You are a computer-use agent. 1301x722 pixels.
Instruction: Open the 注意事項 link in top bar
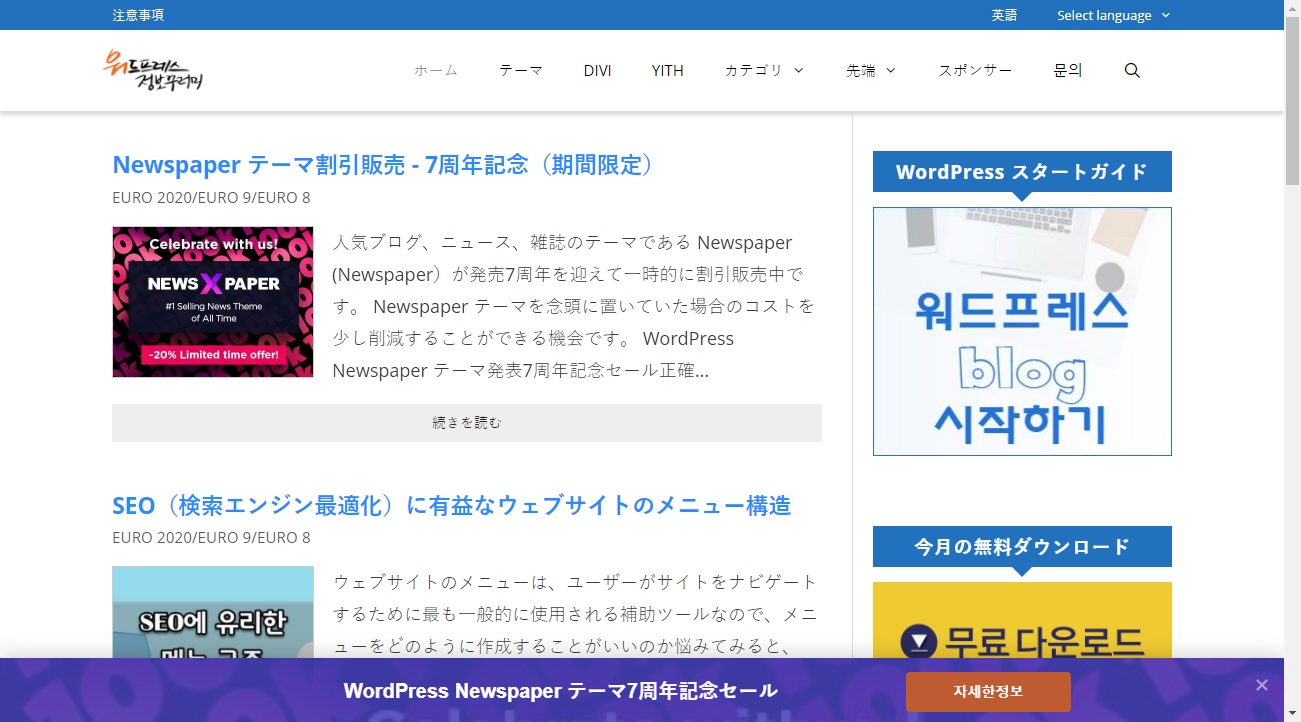click(138, 15)
